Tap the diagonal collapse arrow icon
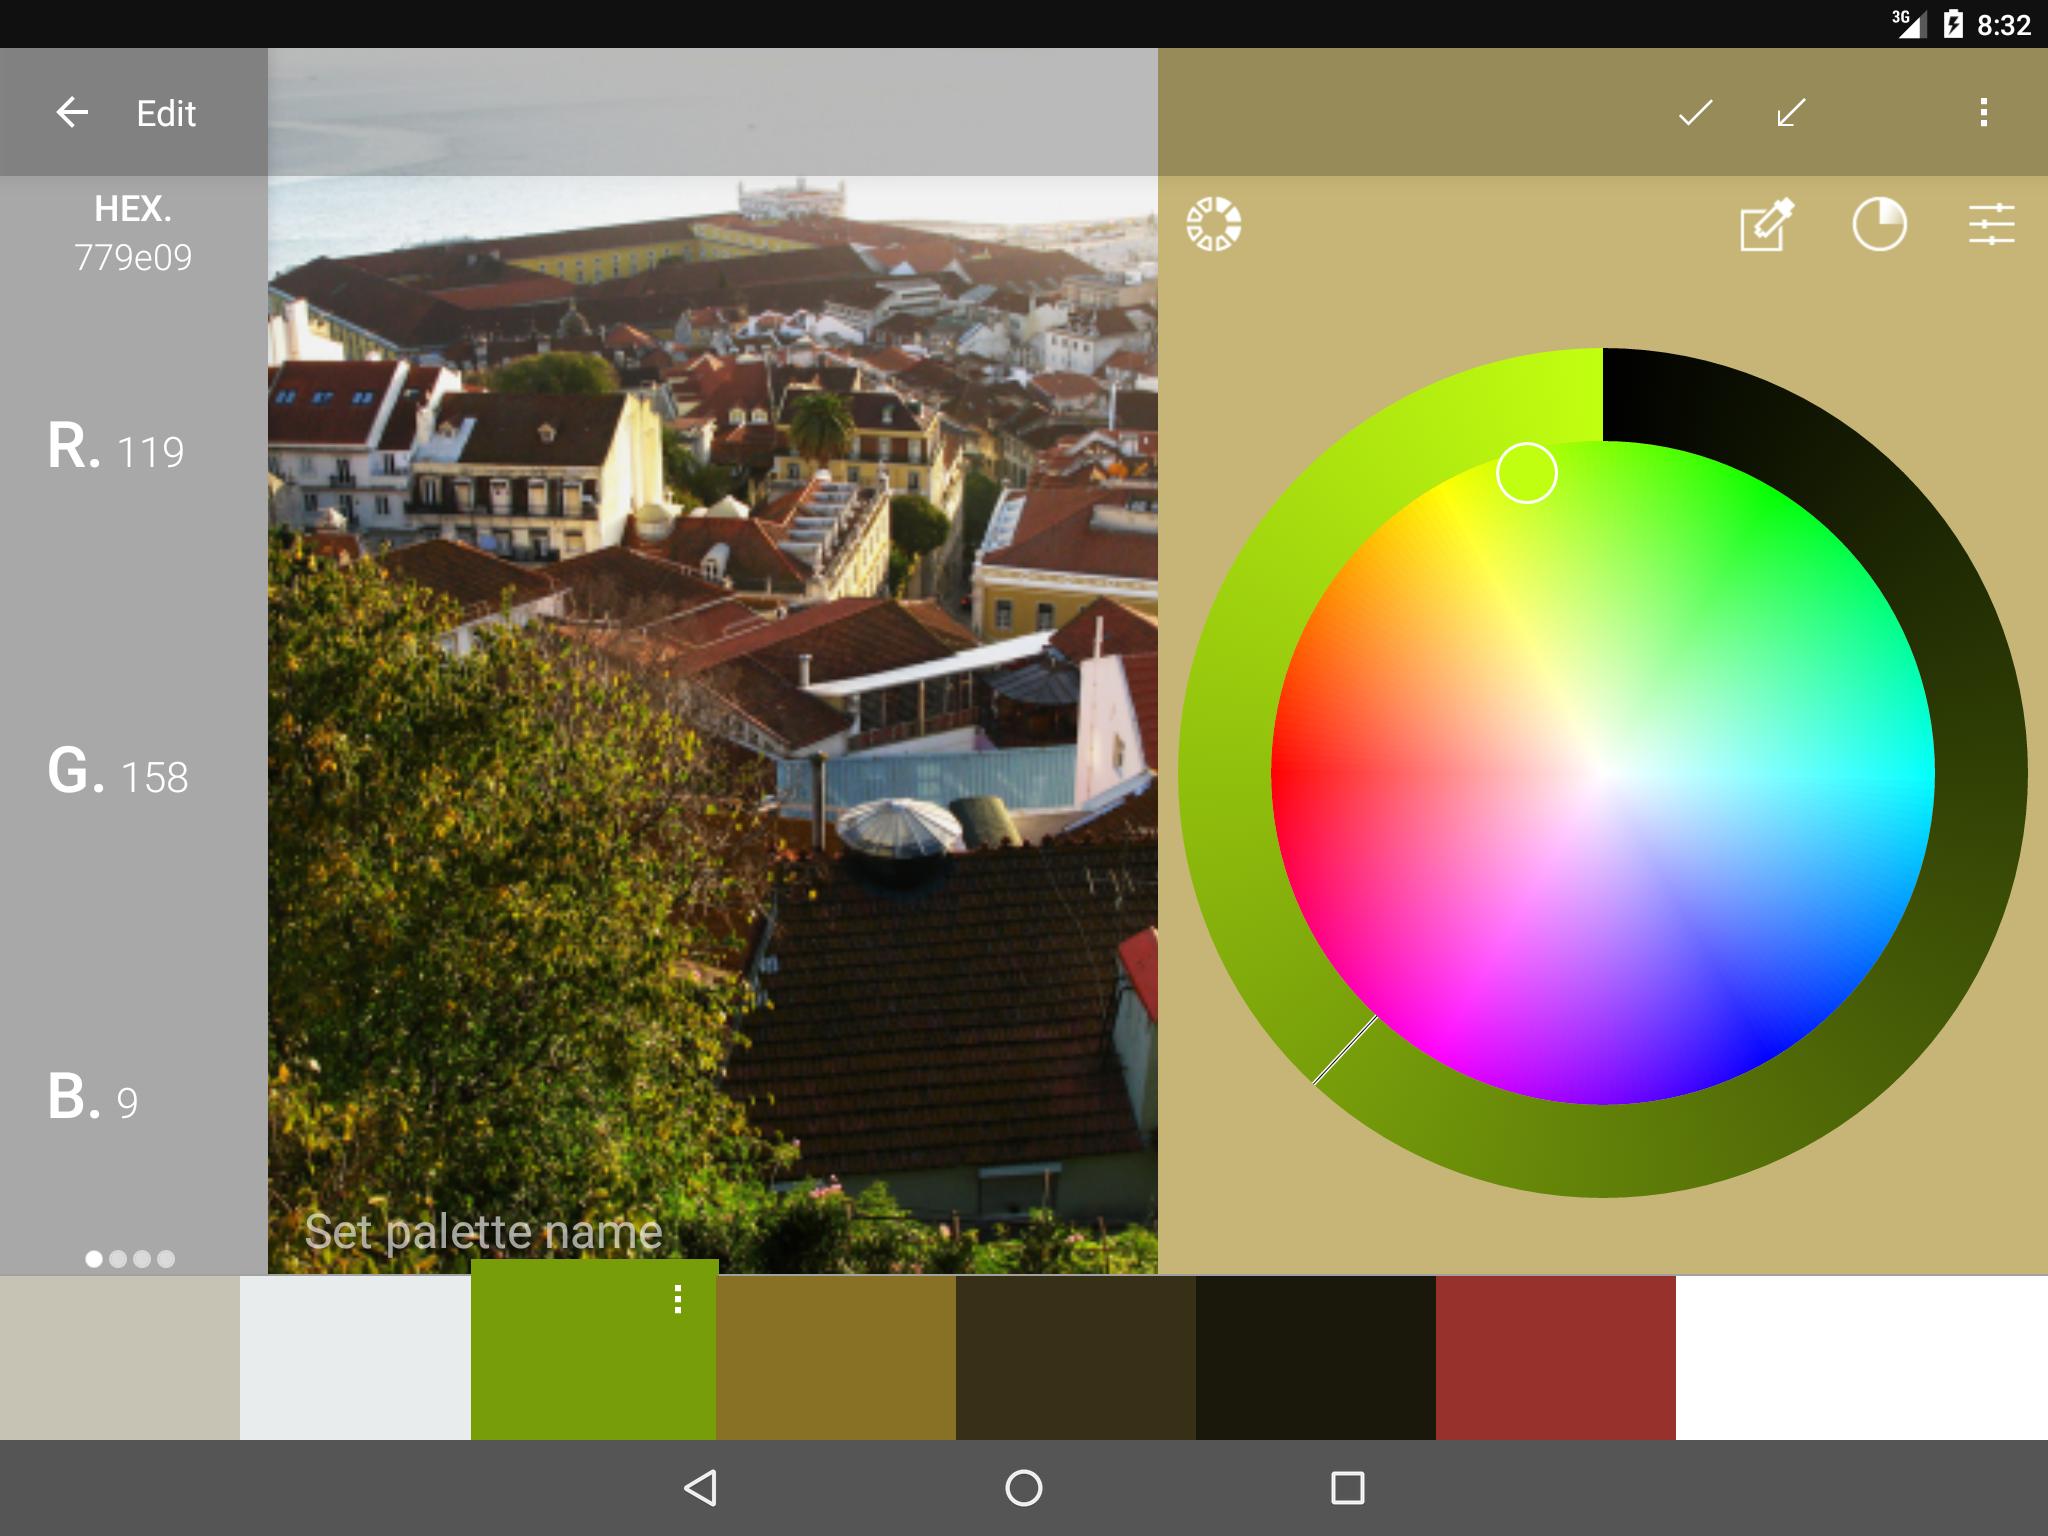Image resolution: width=2048 pixels, height=1536 pixels. click(x=1791, y=112)
